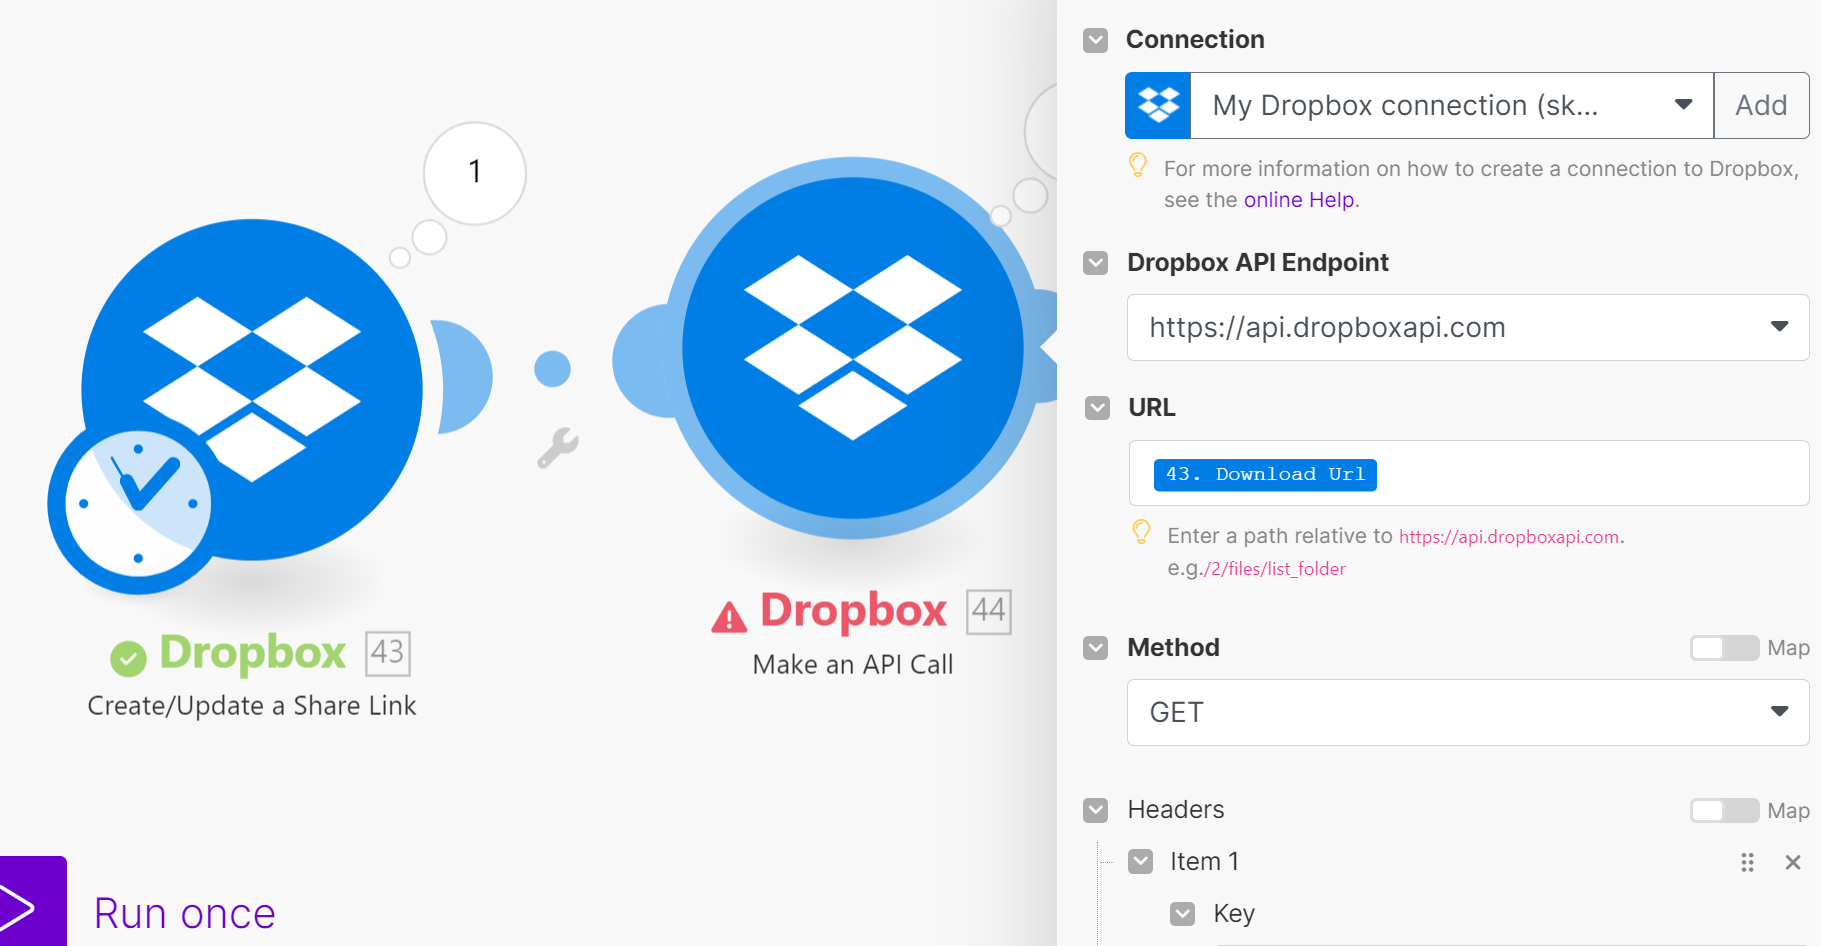Enable the Map toggle for Headers

point(1723,810)
